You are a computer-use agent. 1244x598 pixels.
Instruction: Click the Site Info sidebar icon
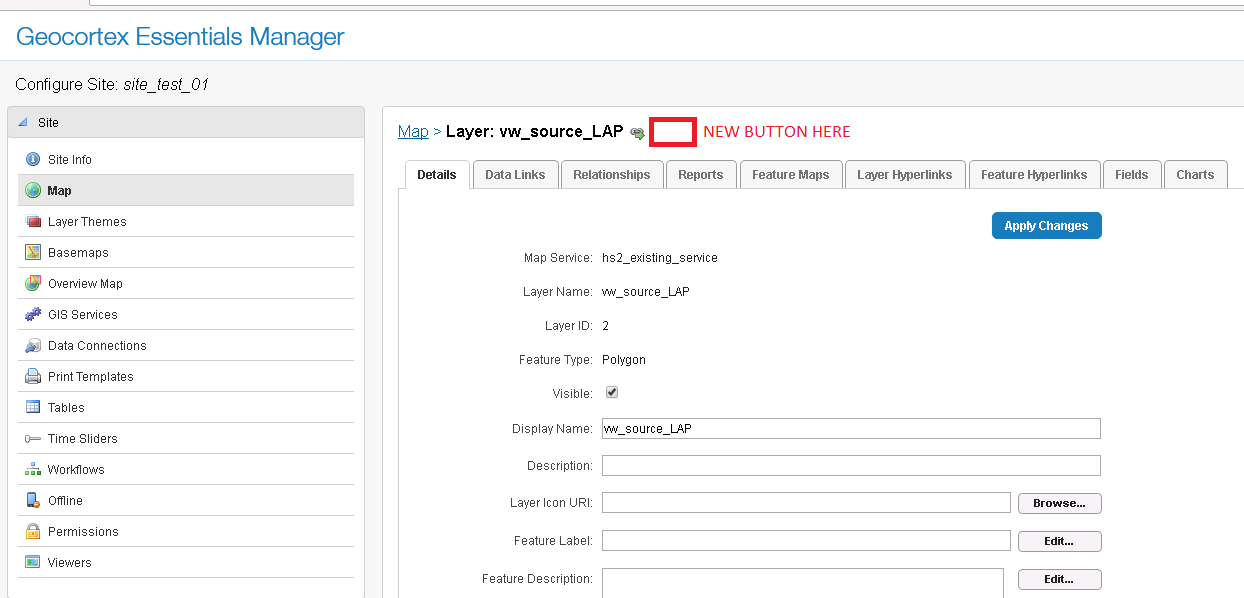tap(33, 159)
